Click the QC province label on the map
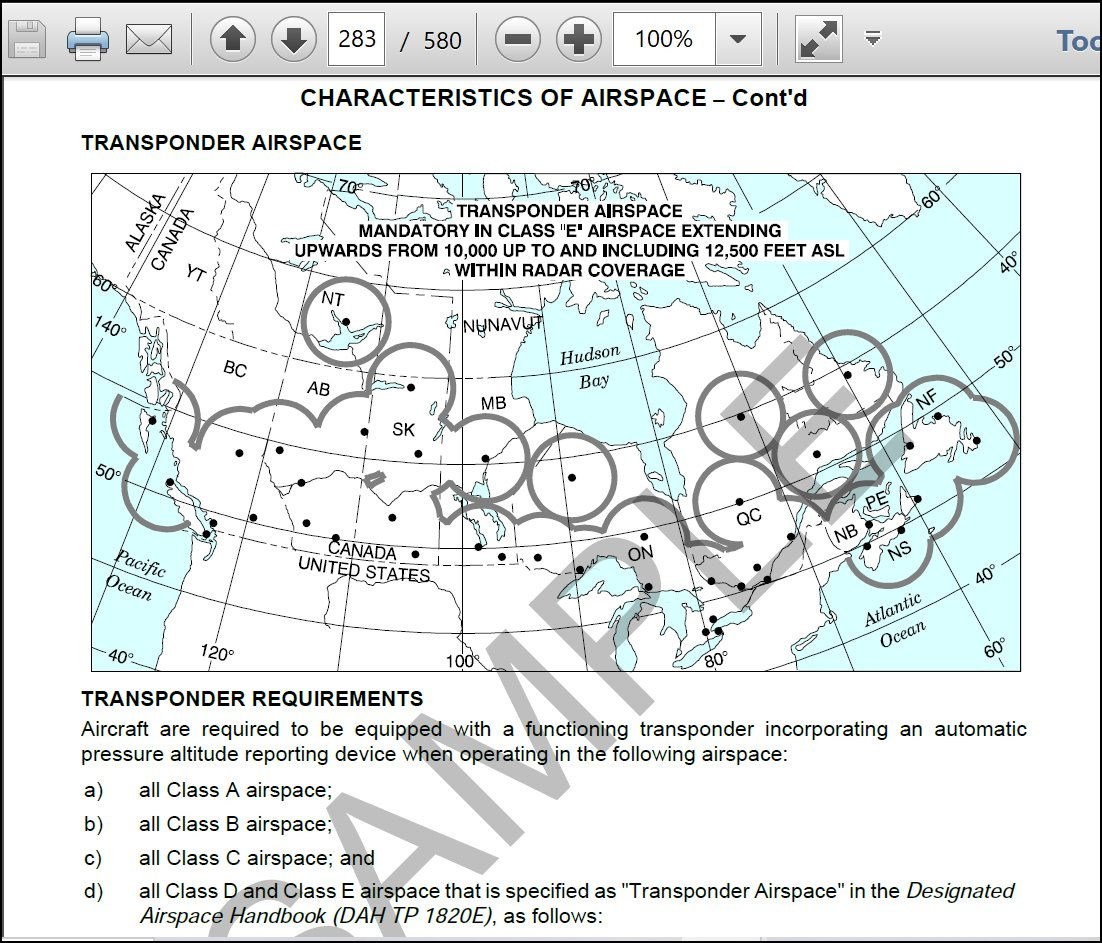 [748, 517]
